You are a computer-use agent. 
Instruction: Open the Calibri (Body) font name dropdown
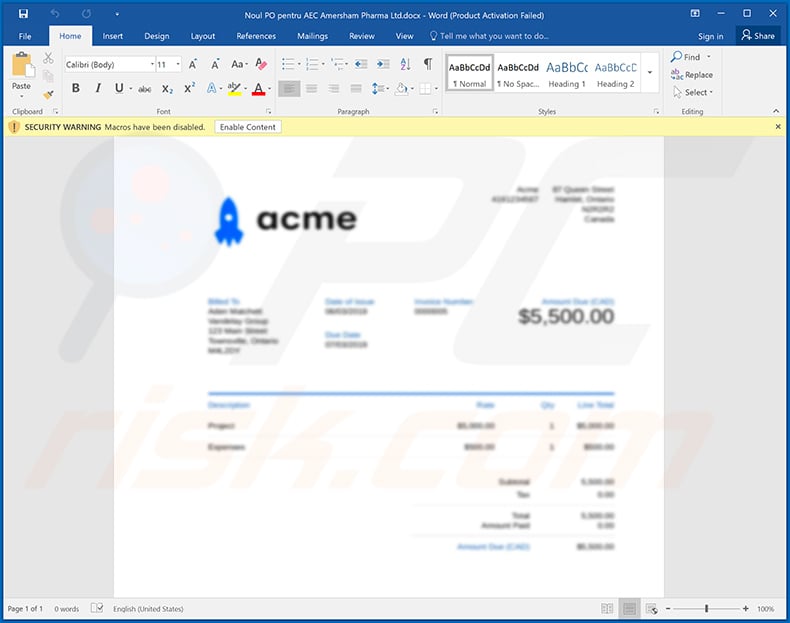click(x=152, y=64)
